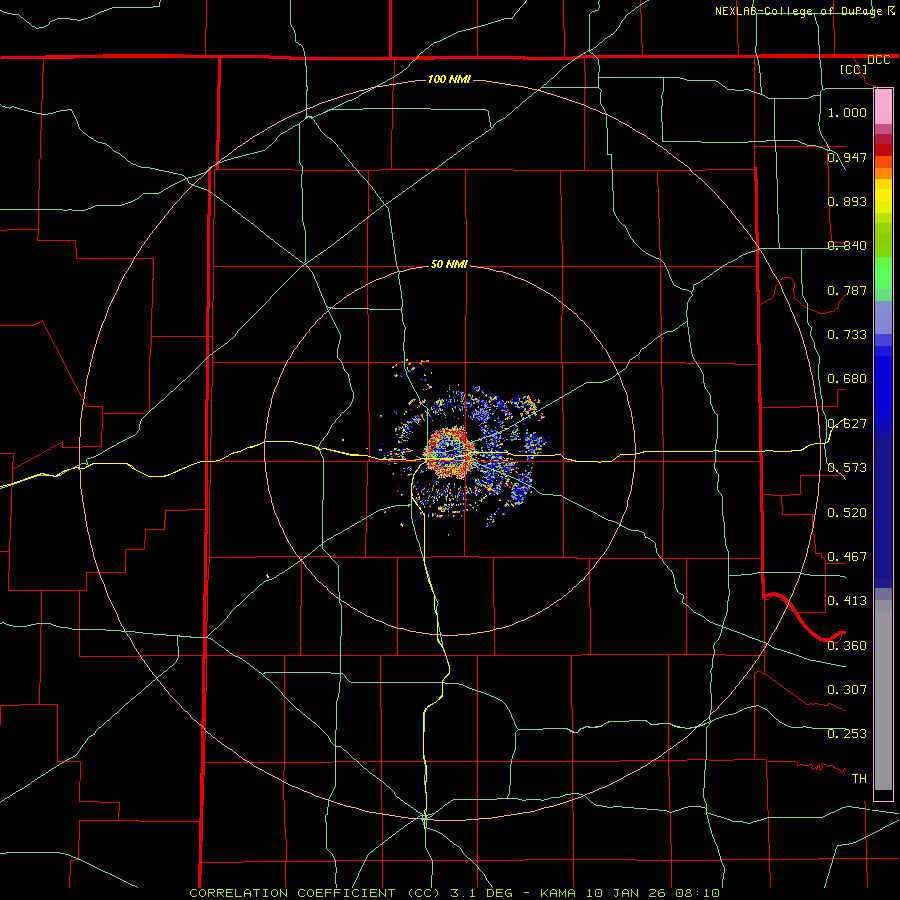Click the radar echo core at the center
This screenshot has height=900, width=900.
coord(451,453)
